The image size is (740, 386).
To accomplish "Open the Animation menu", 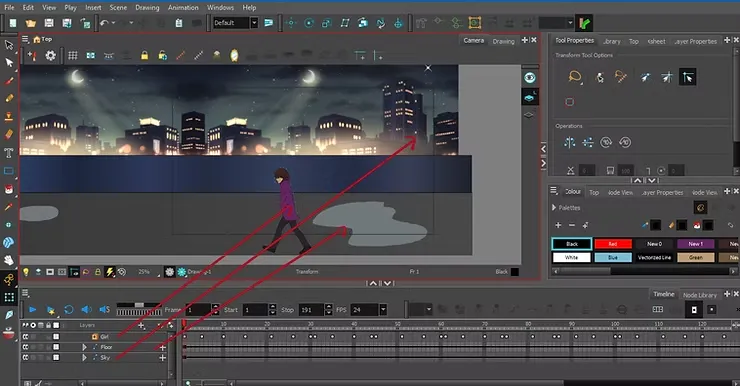I will (x=183, y=8).
